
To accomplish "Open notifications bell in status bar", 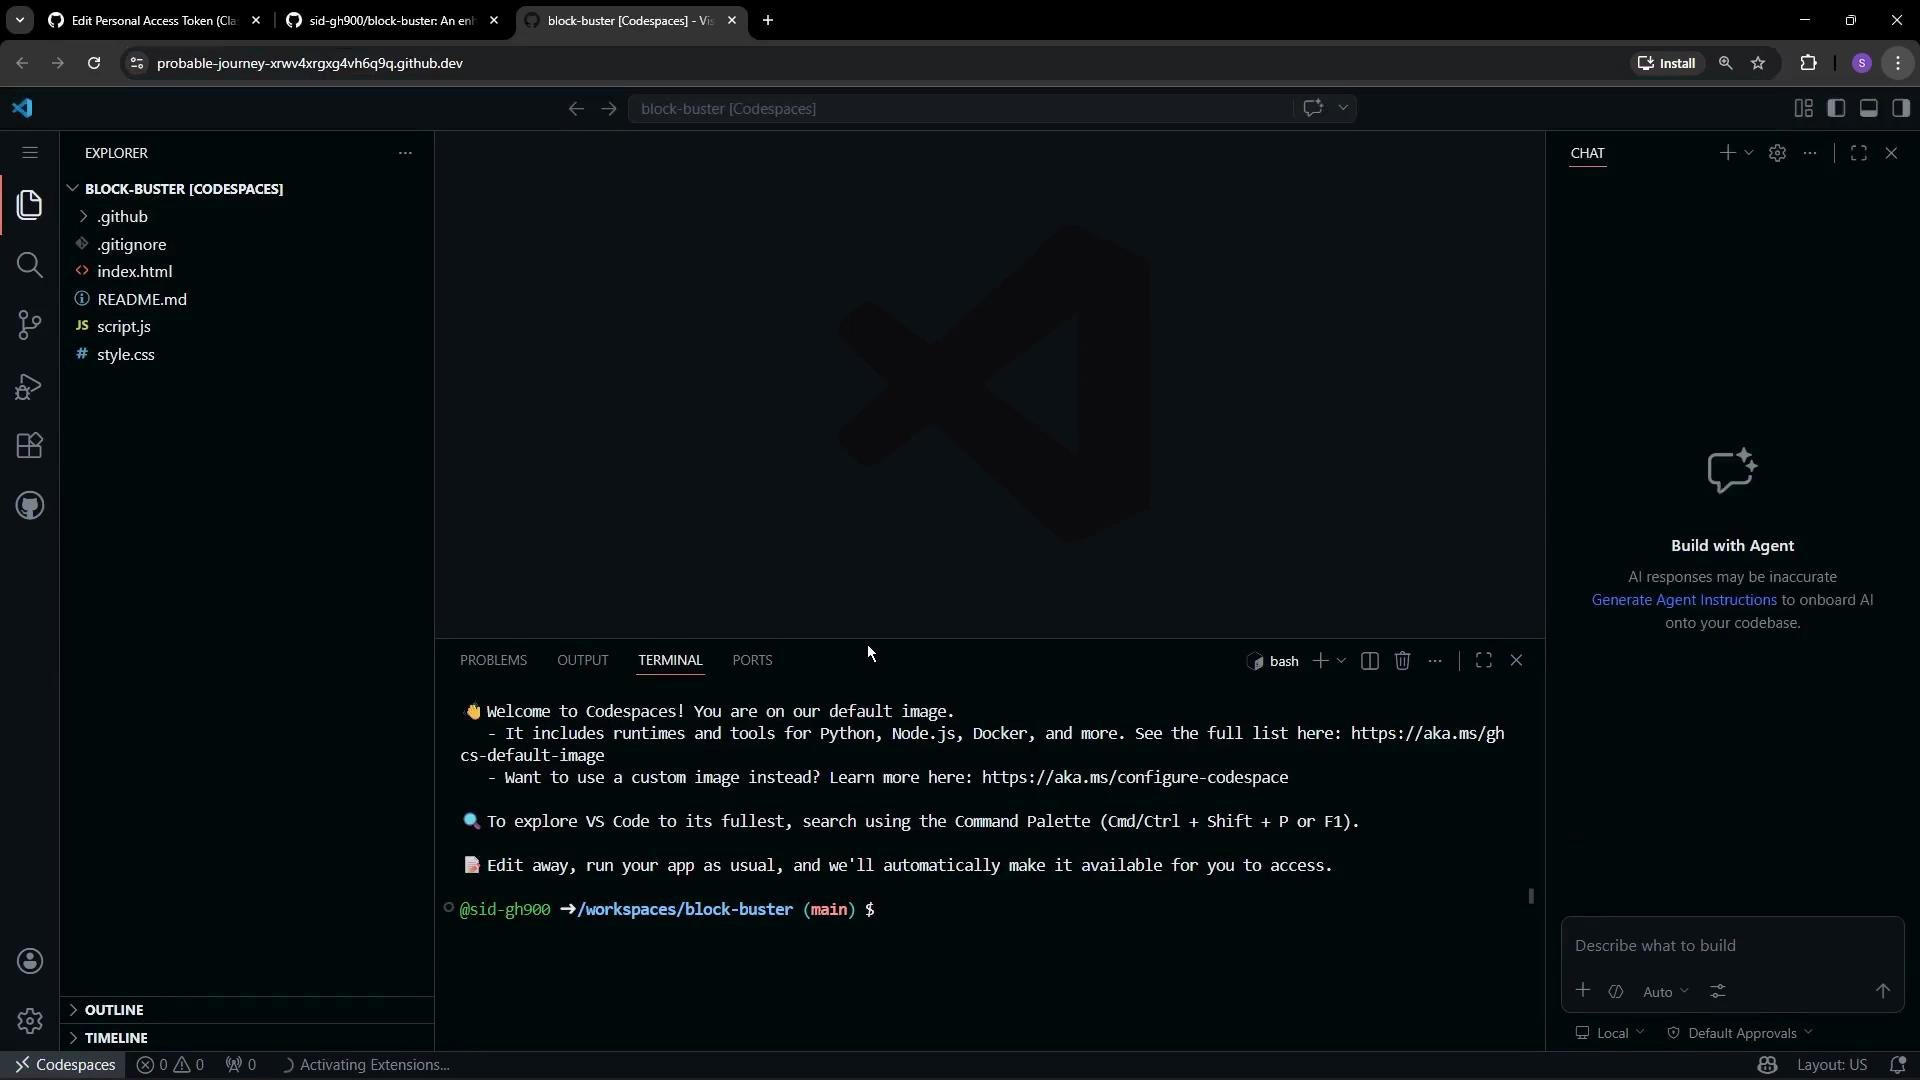I will tap(1898, 1065).
